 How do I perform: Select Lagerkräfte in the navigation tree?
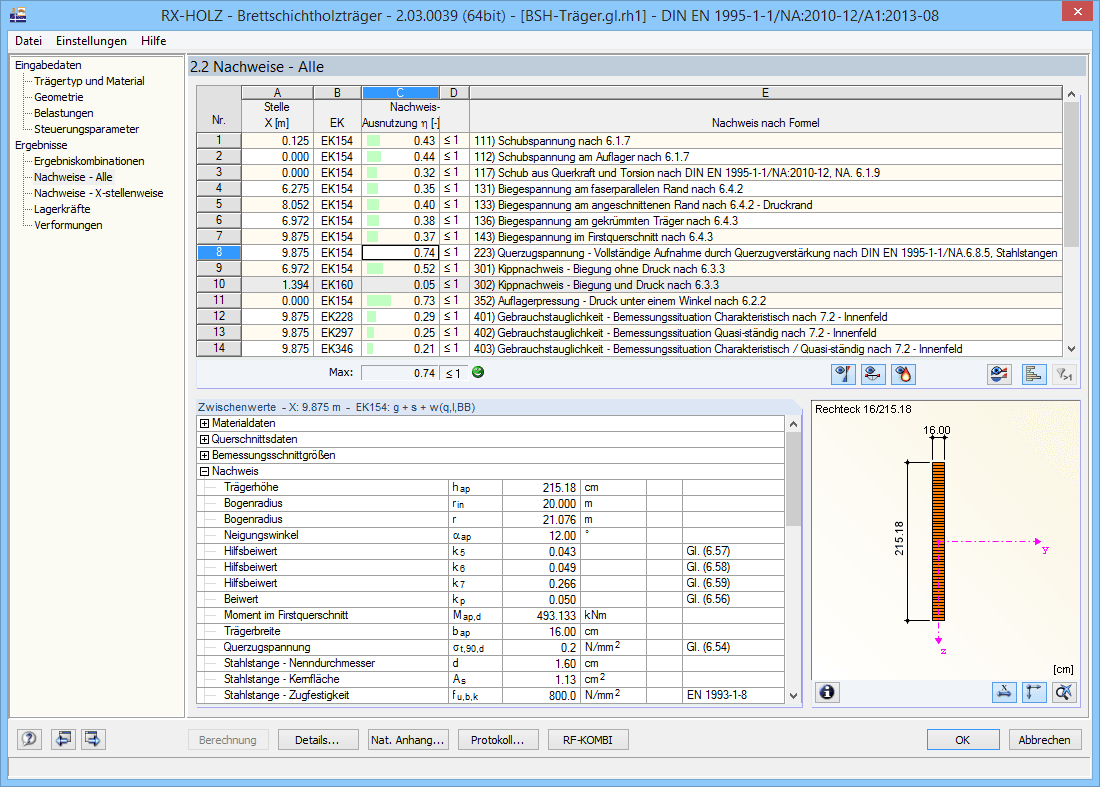pyautogui.click(x=61, y=209)
